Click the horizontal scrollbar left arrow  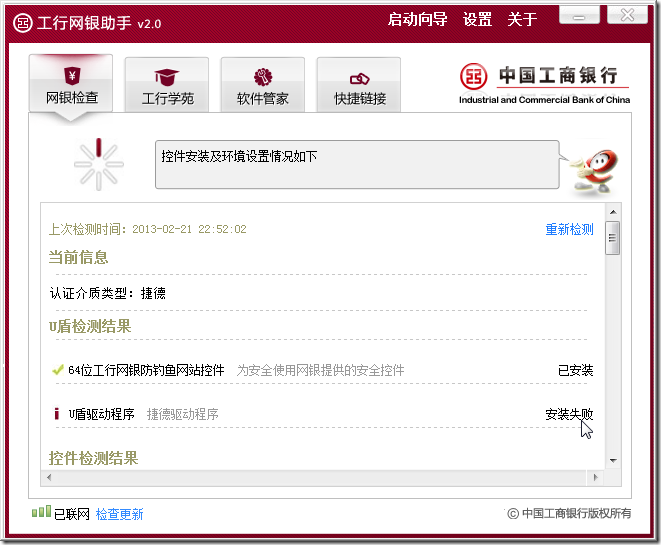[49, 478]
